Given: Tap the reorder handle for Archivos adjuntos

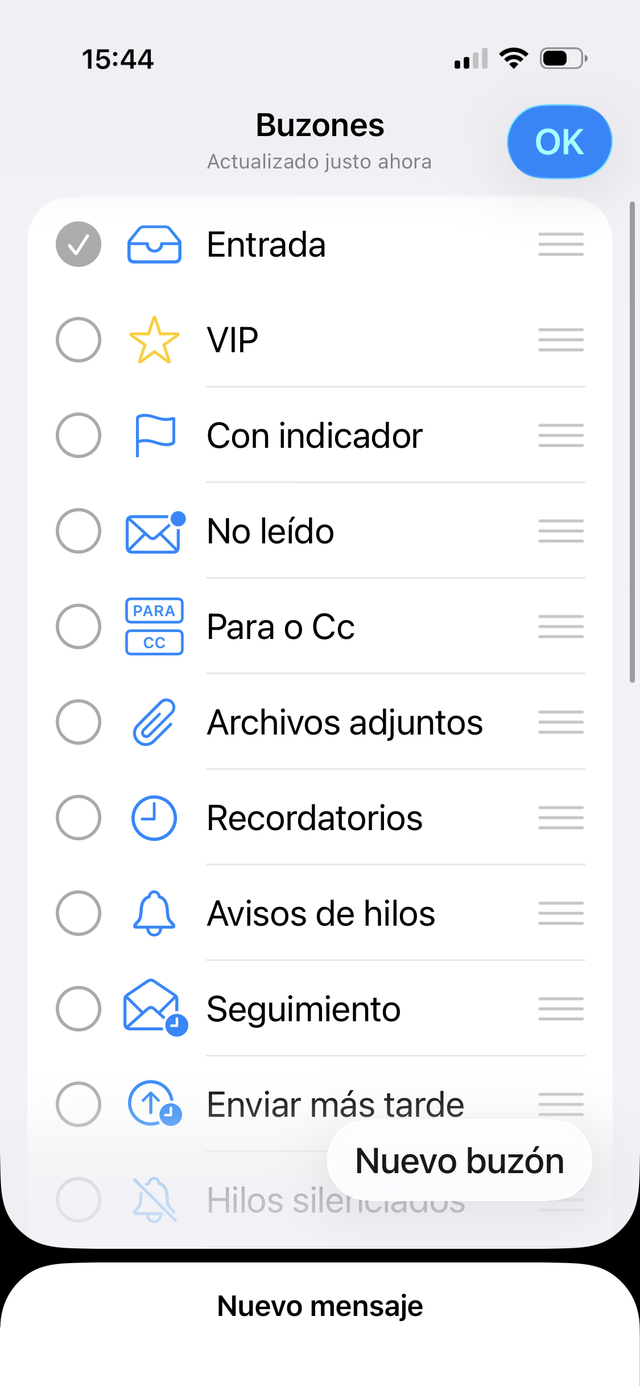Looking at the screenshot, I should click(x=560, y=723).
